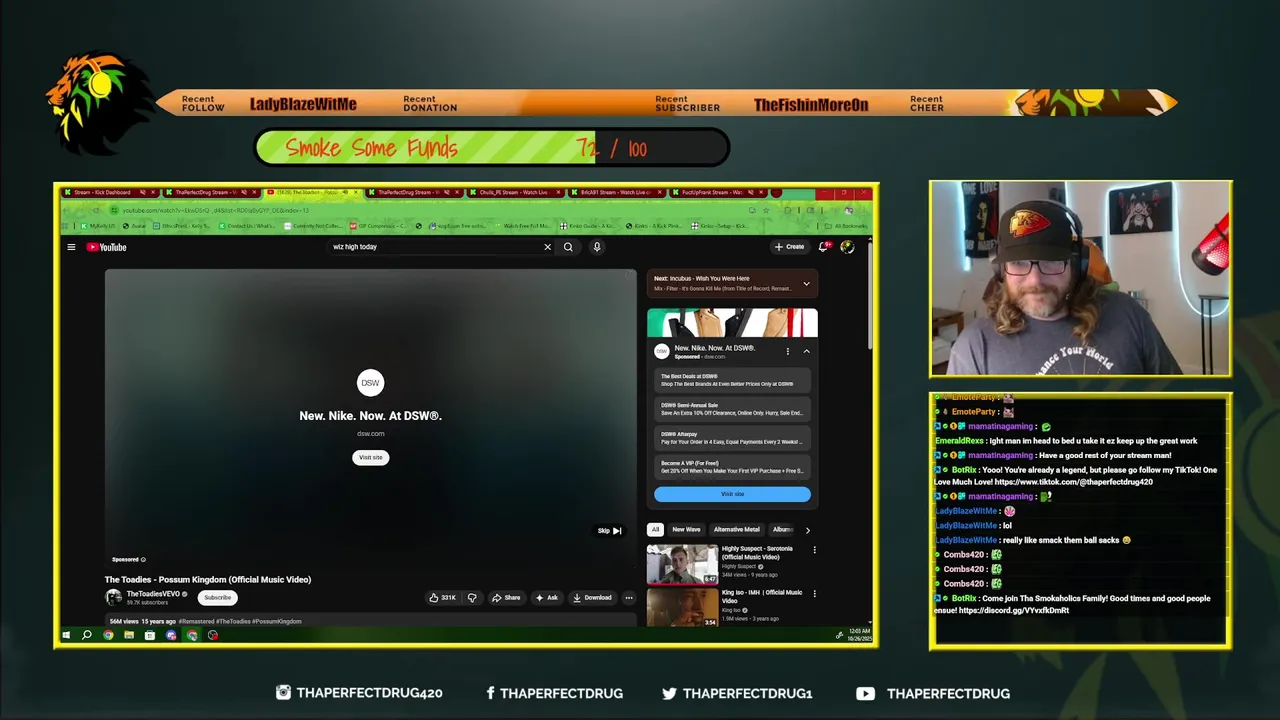This screenshot has height=720, width=1280.
Task: Switch to 'FuctUpFrank Stream' browser tab
Action: pyautogui.click(x=719, y=192)
